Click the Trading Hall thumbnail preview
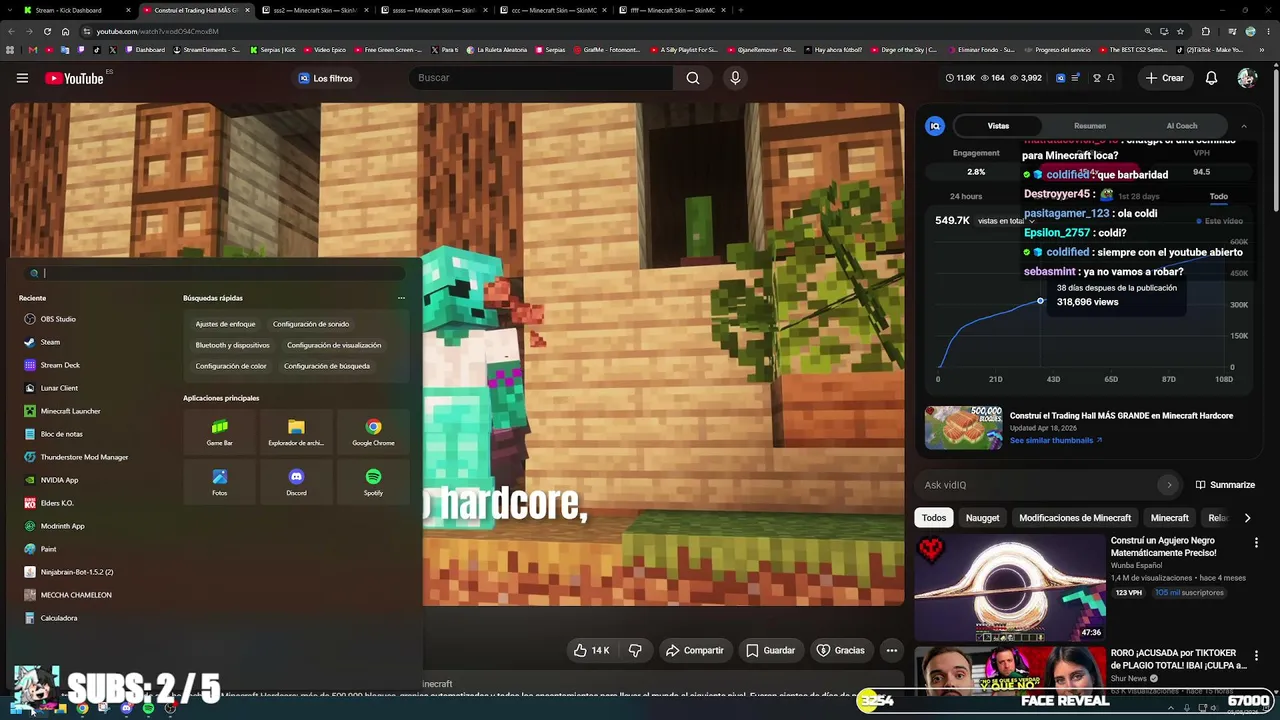Image resolution: width=1280 pixels, height=720 pixels. tap(963, 428)
